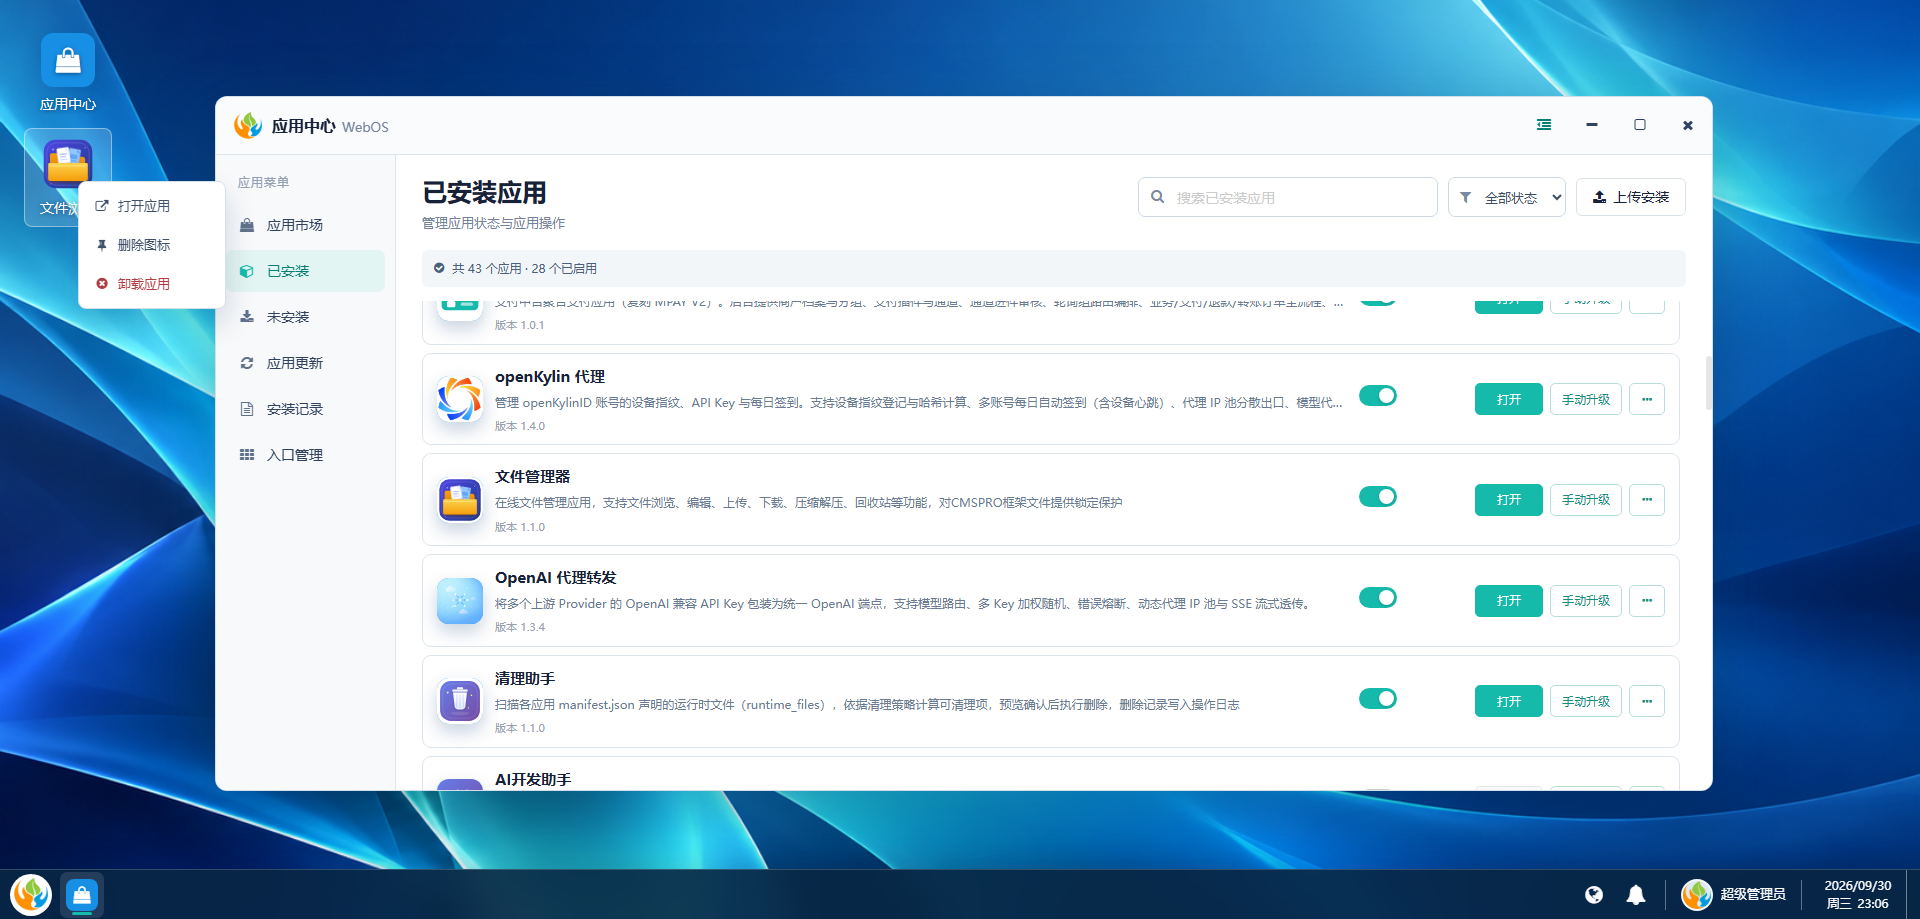The image size is (1920, 919).
Task: Open the OpenAI 代理转发 app via 打开
Action: [1508, 601]
